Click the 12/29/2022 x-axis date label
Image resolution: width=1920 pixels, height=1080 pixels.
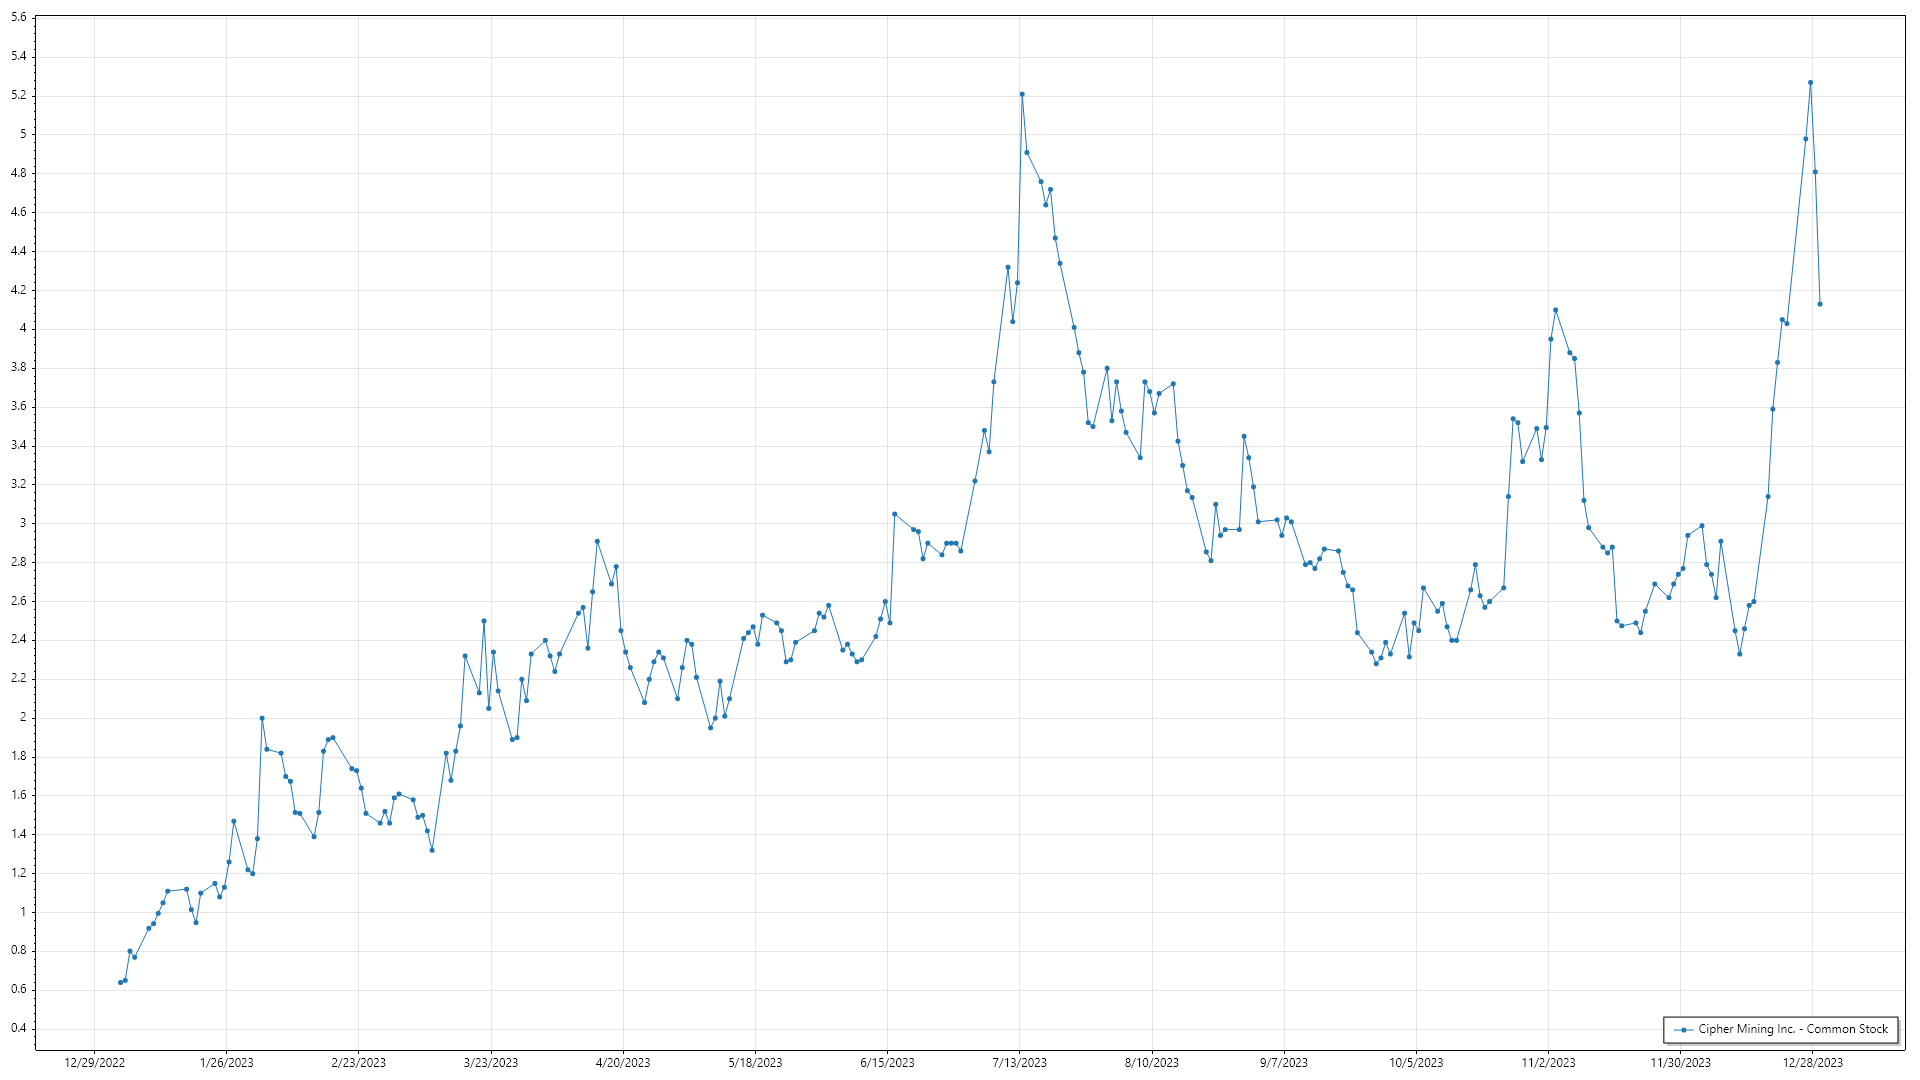(x=95, y=1062)
